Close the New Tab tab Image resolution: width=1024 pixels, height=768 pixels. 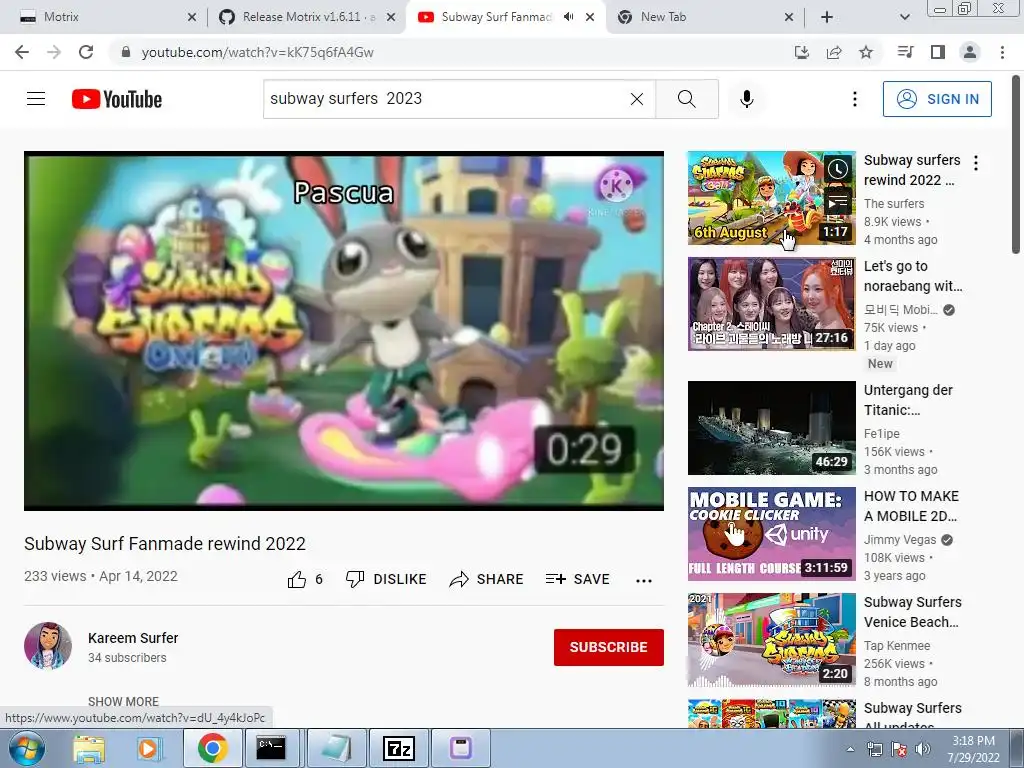(x=789, y=18)
